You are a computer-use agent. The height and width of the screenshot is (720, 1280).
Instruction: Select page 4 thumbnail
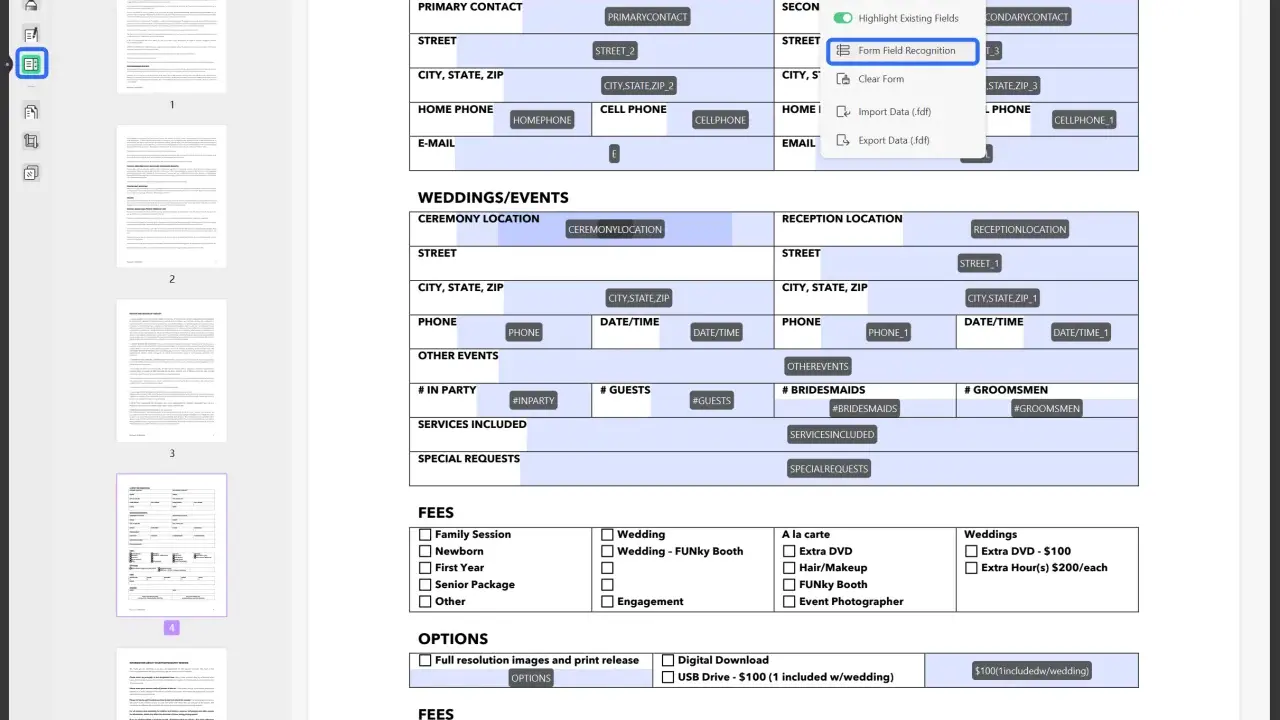point(172,545)
